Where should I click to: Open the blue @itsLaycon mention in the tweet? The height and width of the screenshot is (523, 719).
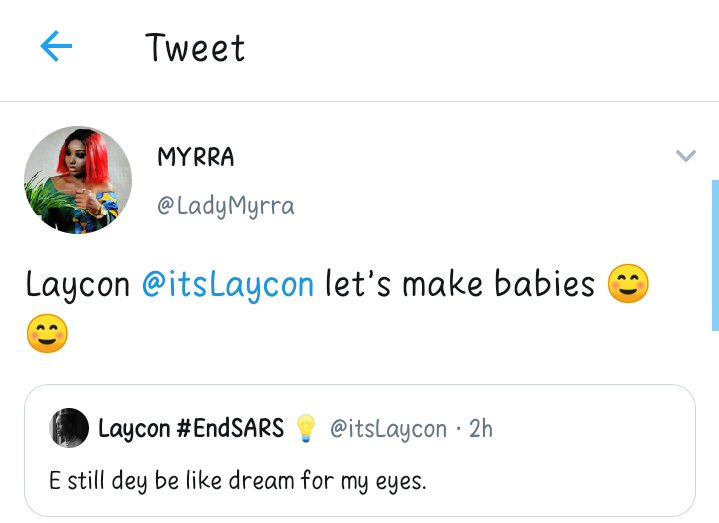[228, 284]
